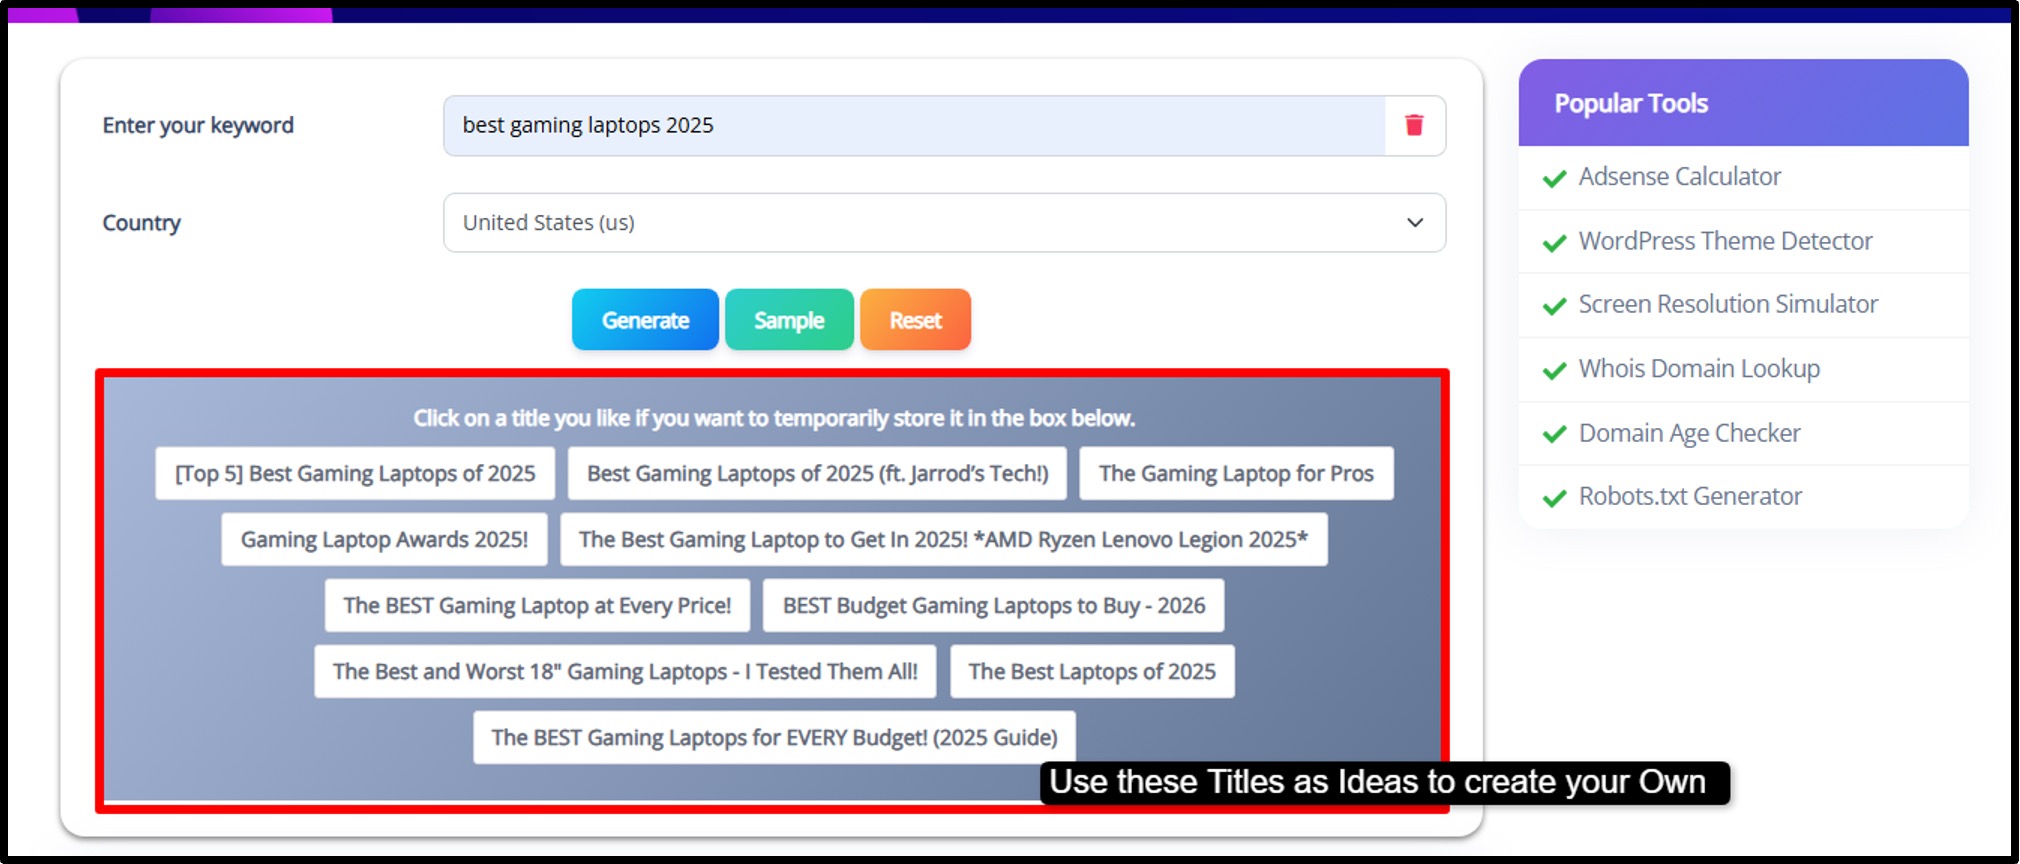Choose 'Gaming Laptop Awards 2025!' title
The width and height of the screenshot is (2020, 864).
pyautogui.click(x=384, y=539)
